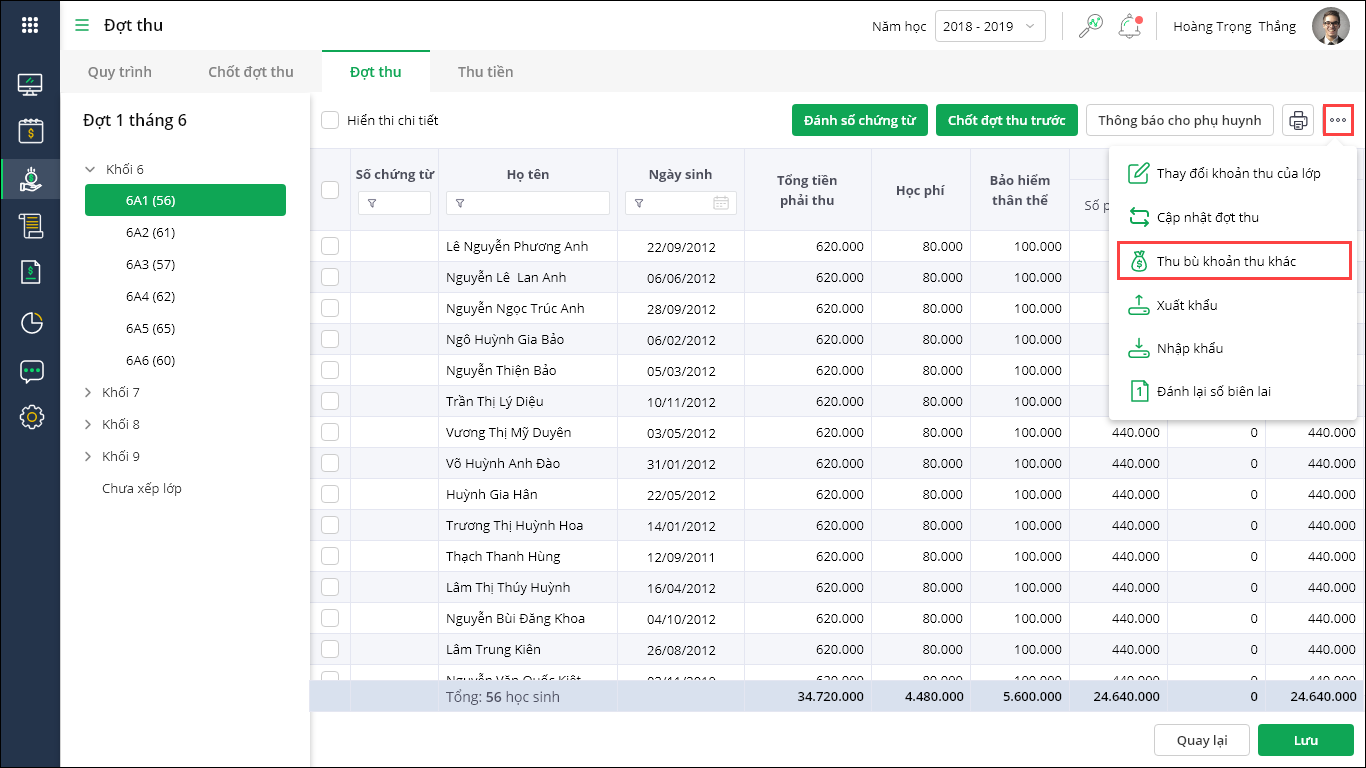
Task: Click the printer icon button
Action: pos(1298,121)
